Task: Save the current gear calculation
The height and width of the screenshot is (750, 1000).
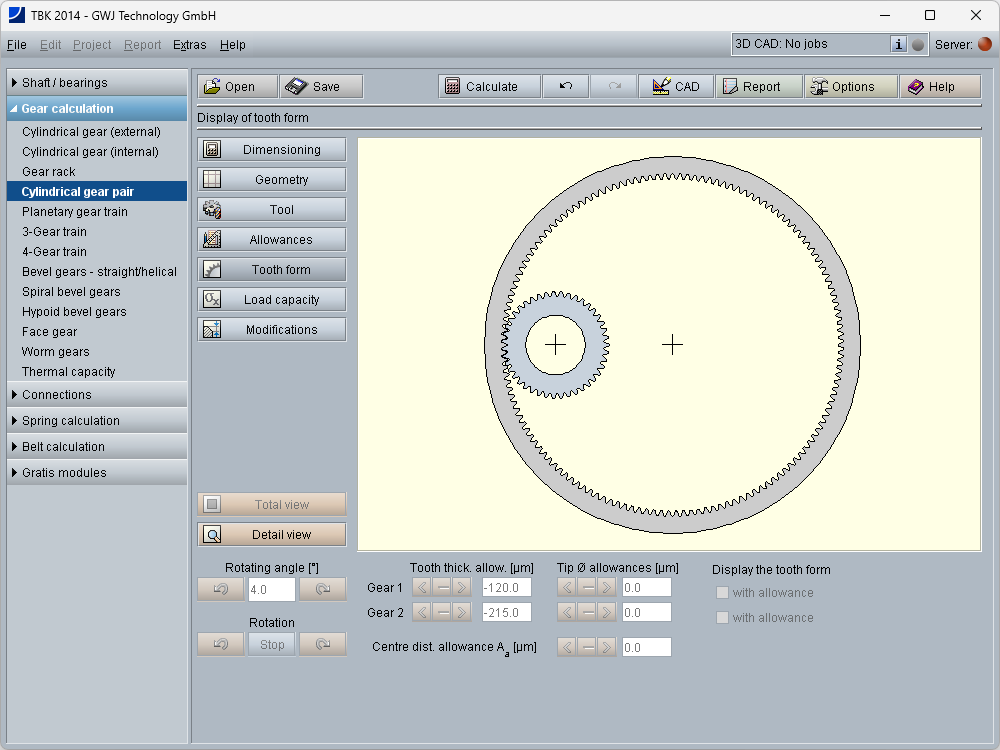Action: [321, 87]
